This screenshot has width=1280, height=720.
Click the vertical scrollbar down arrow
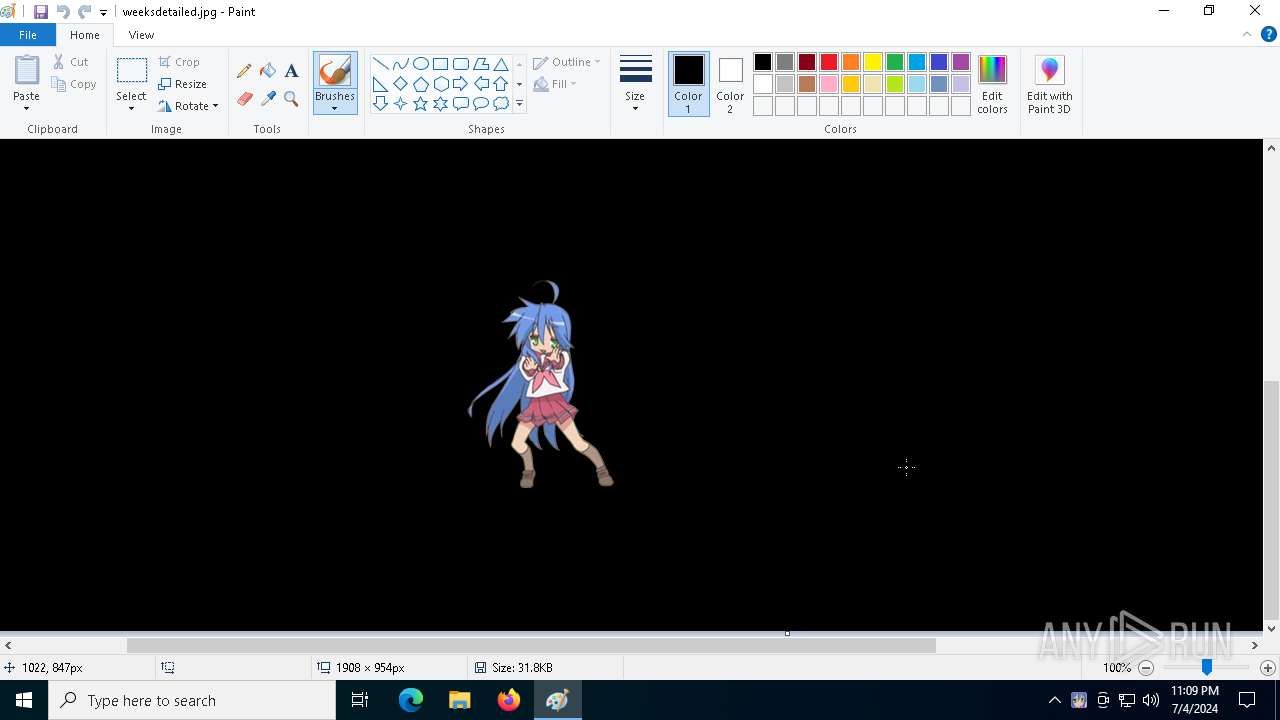[x=1271, y=629]
